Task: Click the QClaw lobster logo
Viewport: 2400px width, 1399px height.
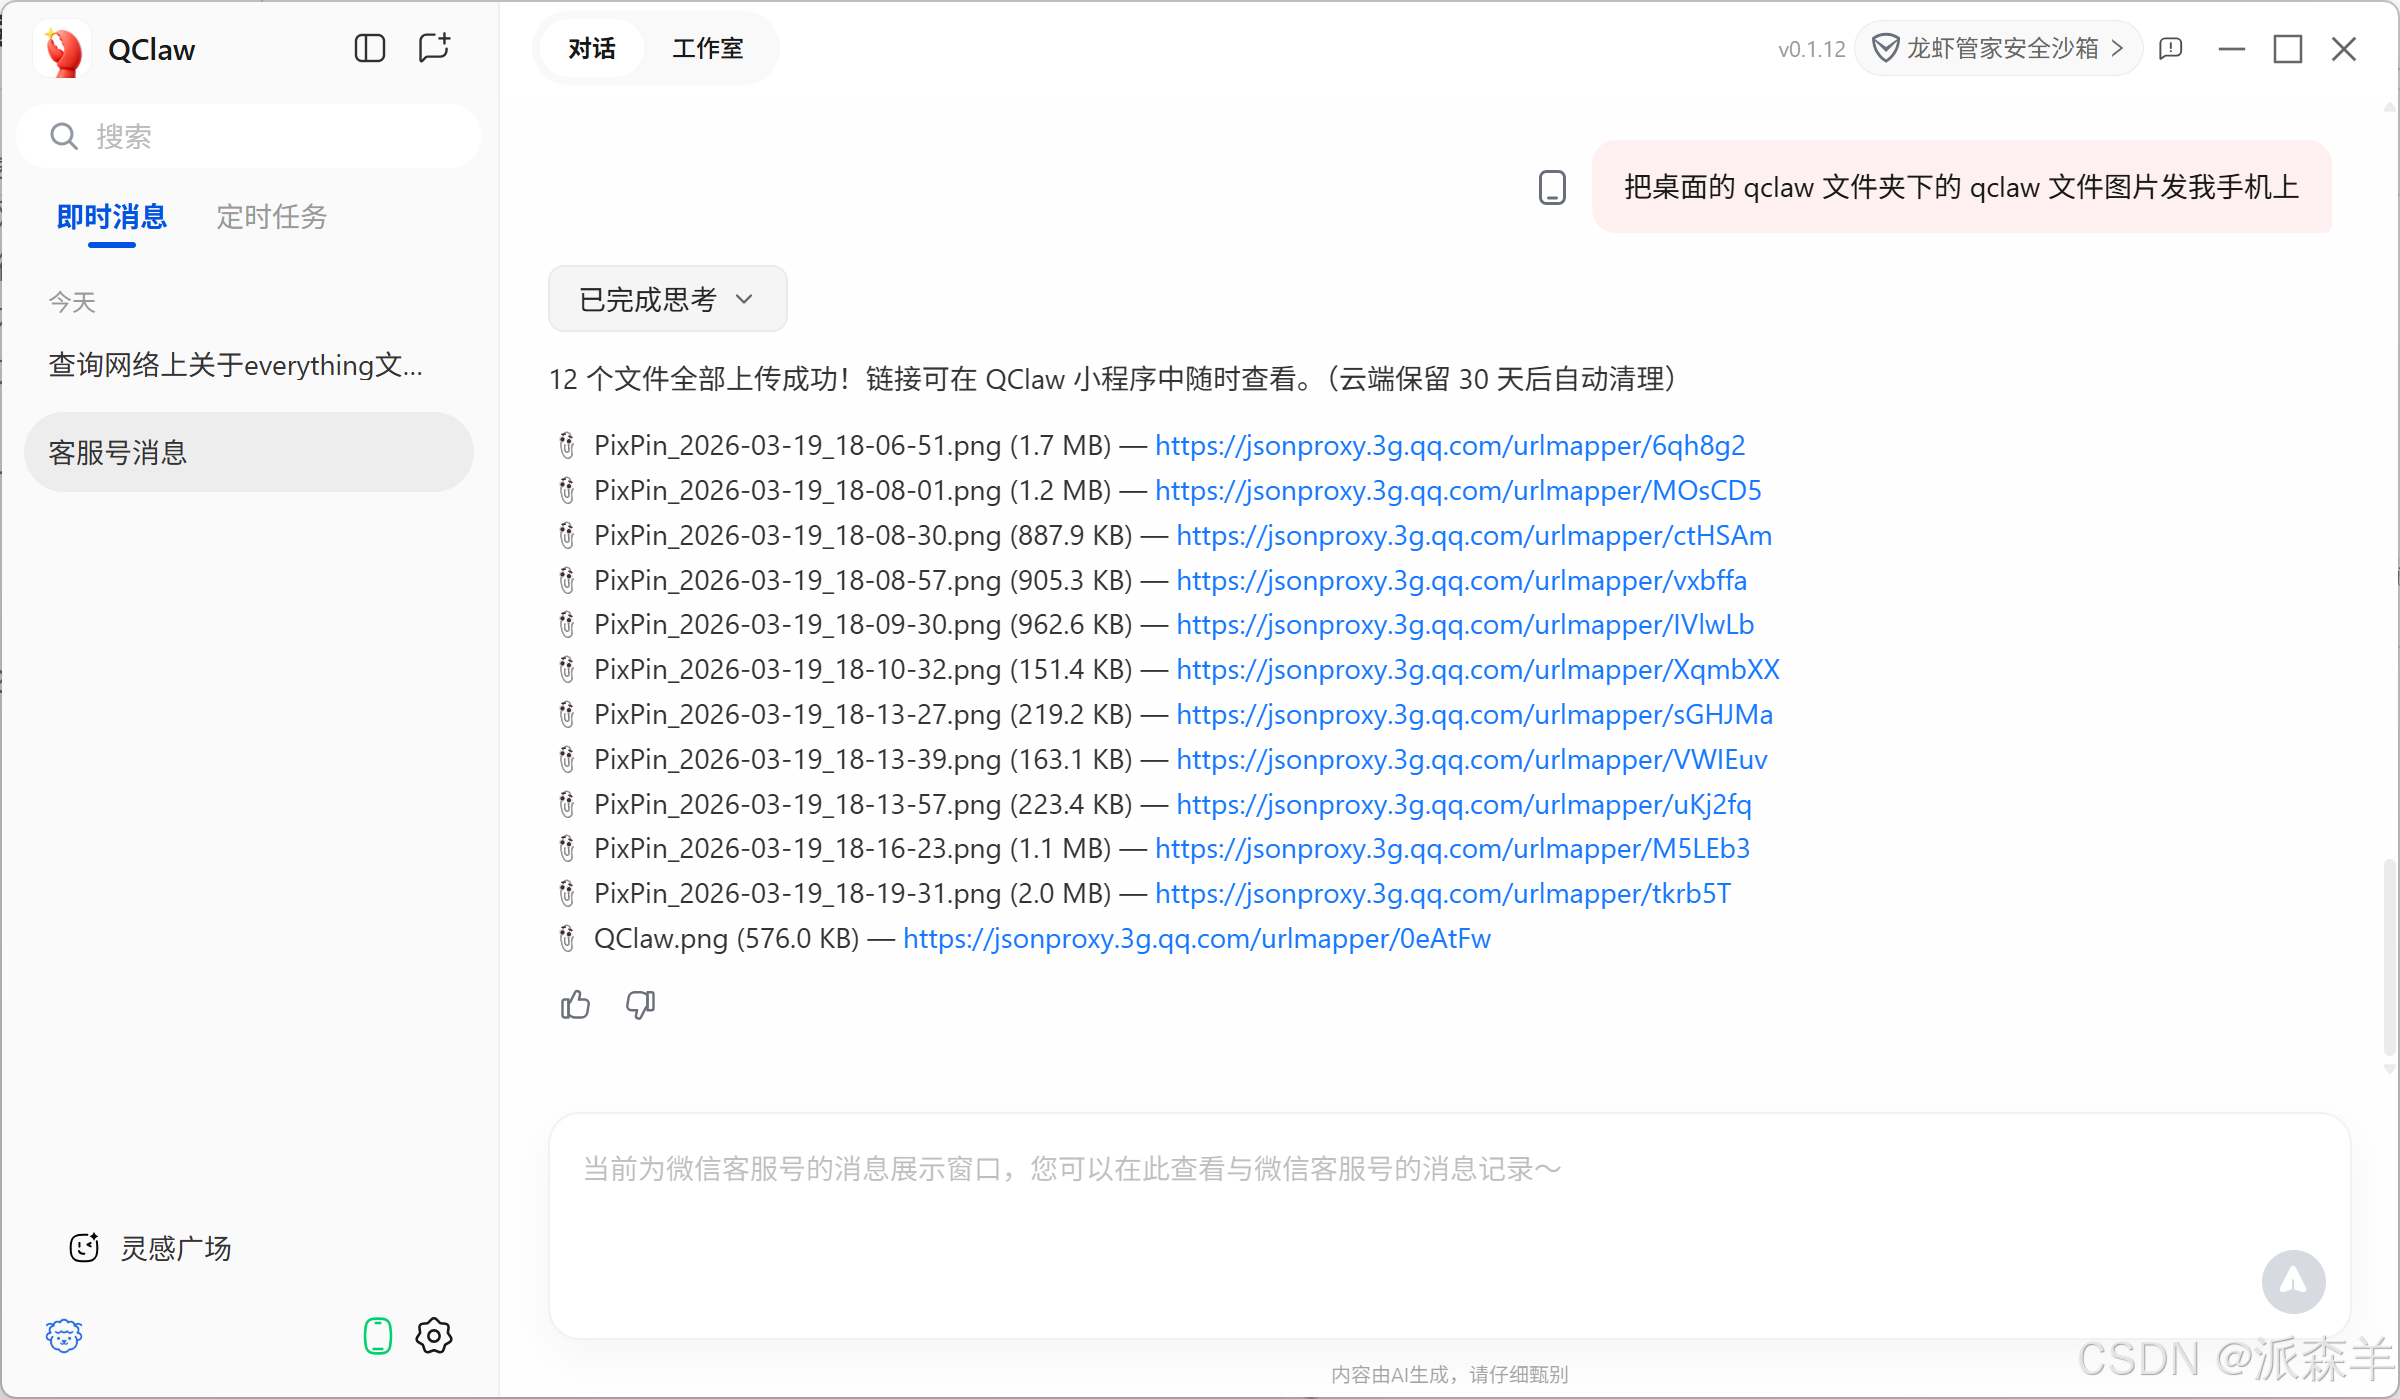Action: tap(64, 50)
